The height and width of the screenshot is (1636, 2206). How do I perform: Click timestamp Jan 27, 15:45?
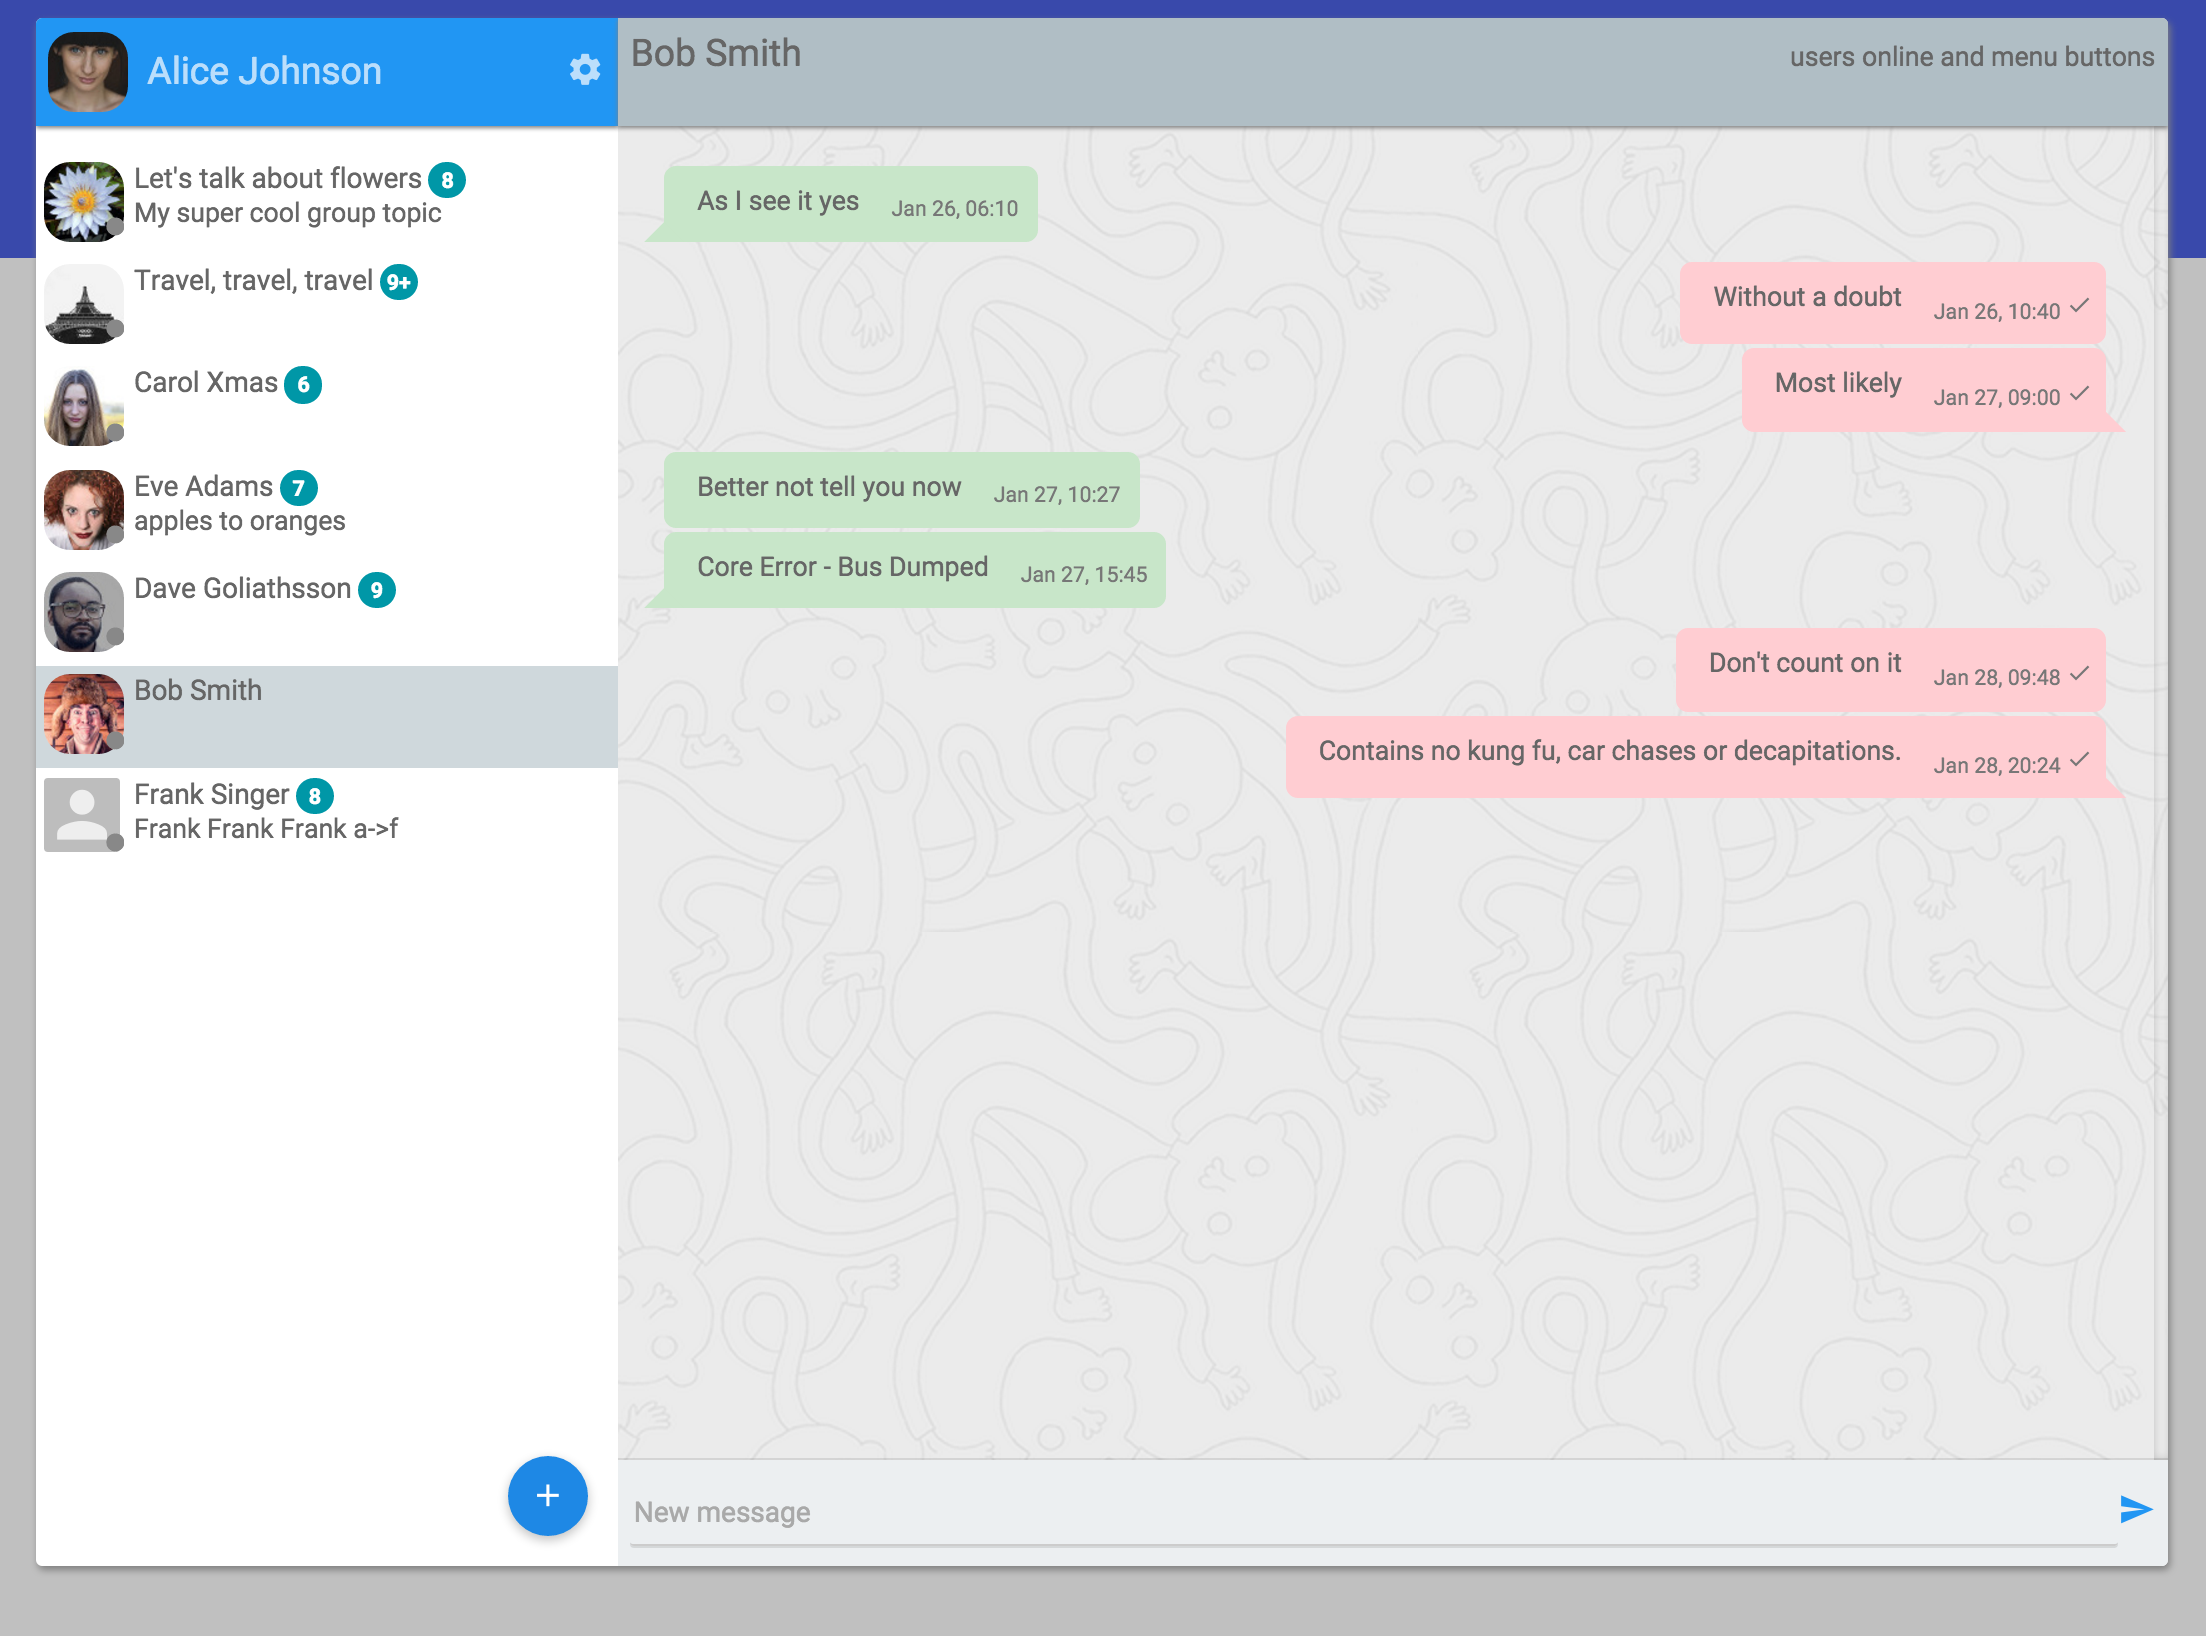(1084, 575)
